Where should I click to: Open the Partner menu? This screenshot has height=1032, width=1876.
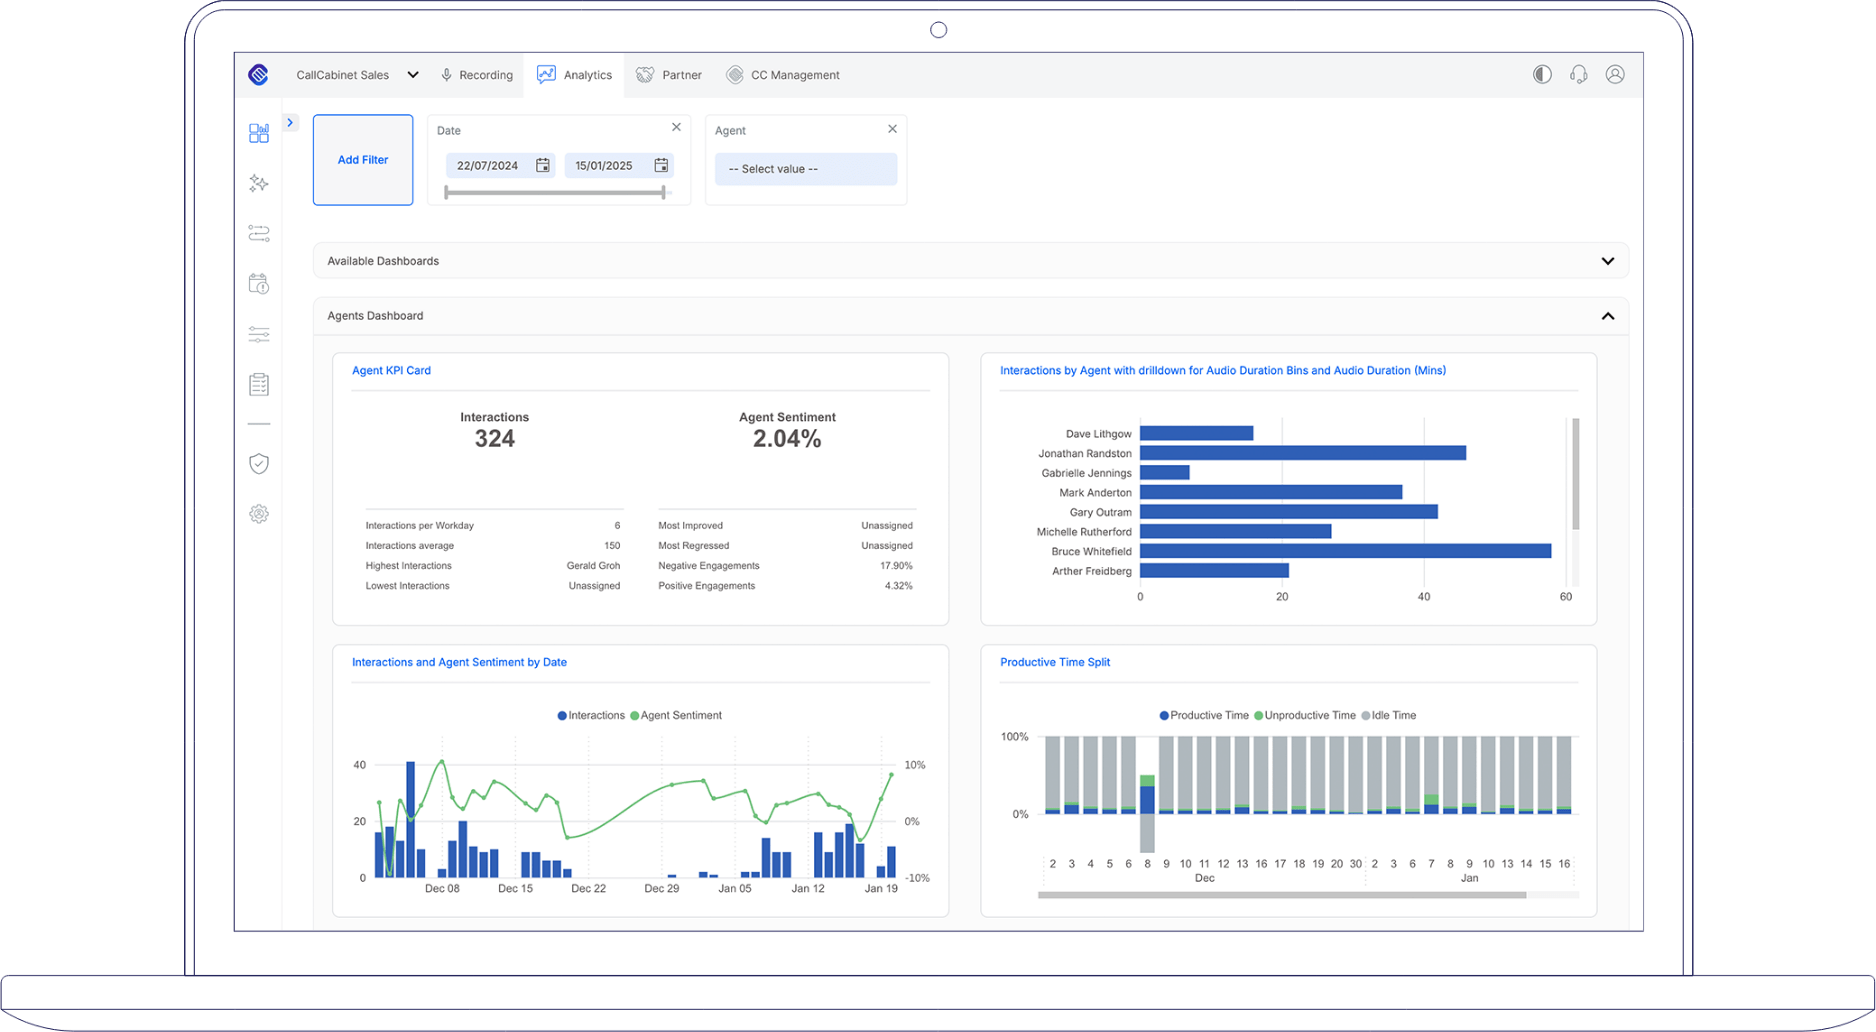(668, 74)
